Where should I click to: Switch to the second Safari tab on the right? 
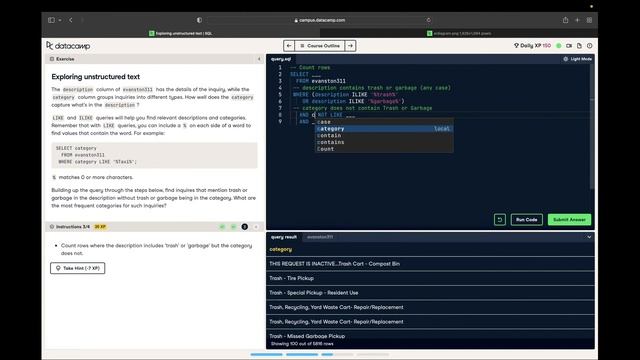point(459,33)
